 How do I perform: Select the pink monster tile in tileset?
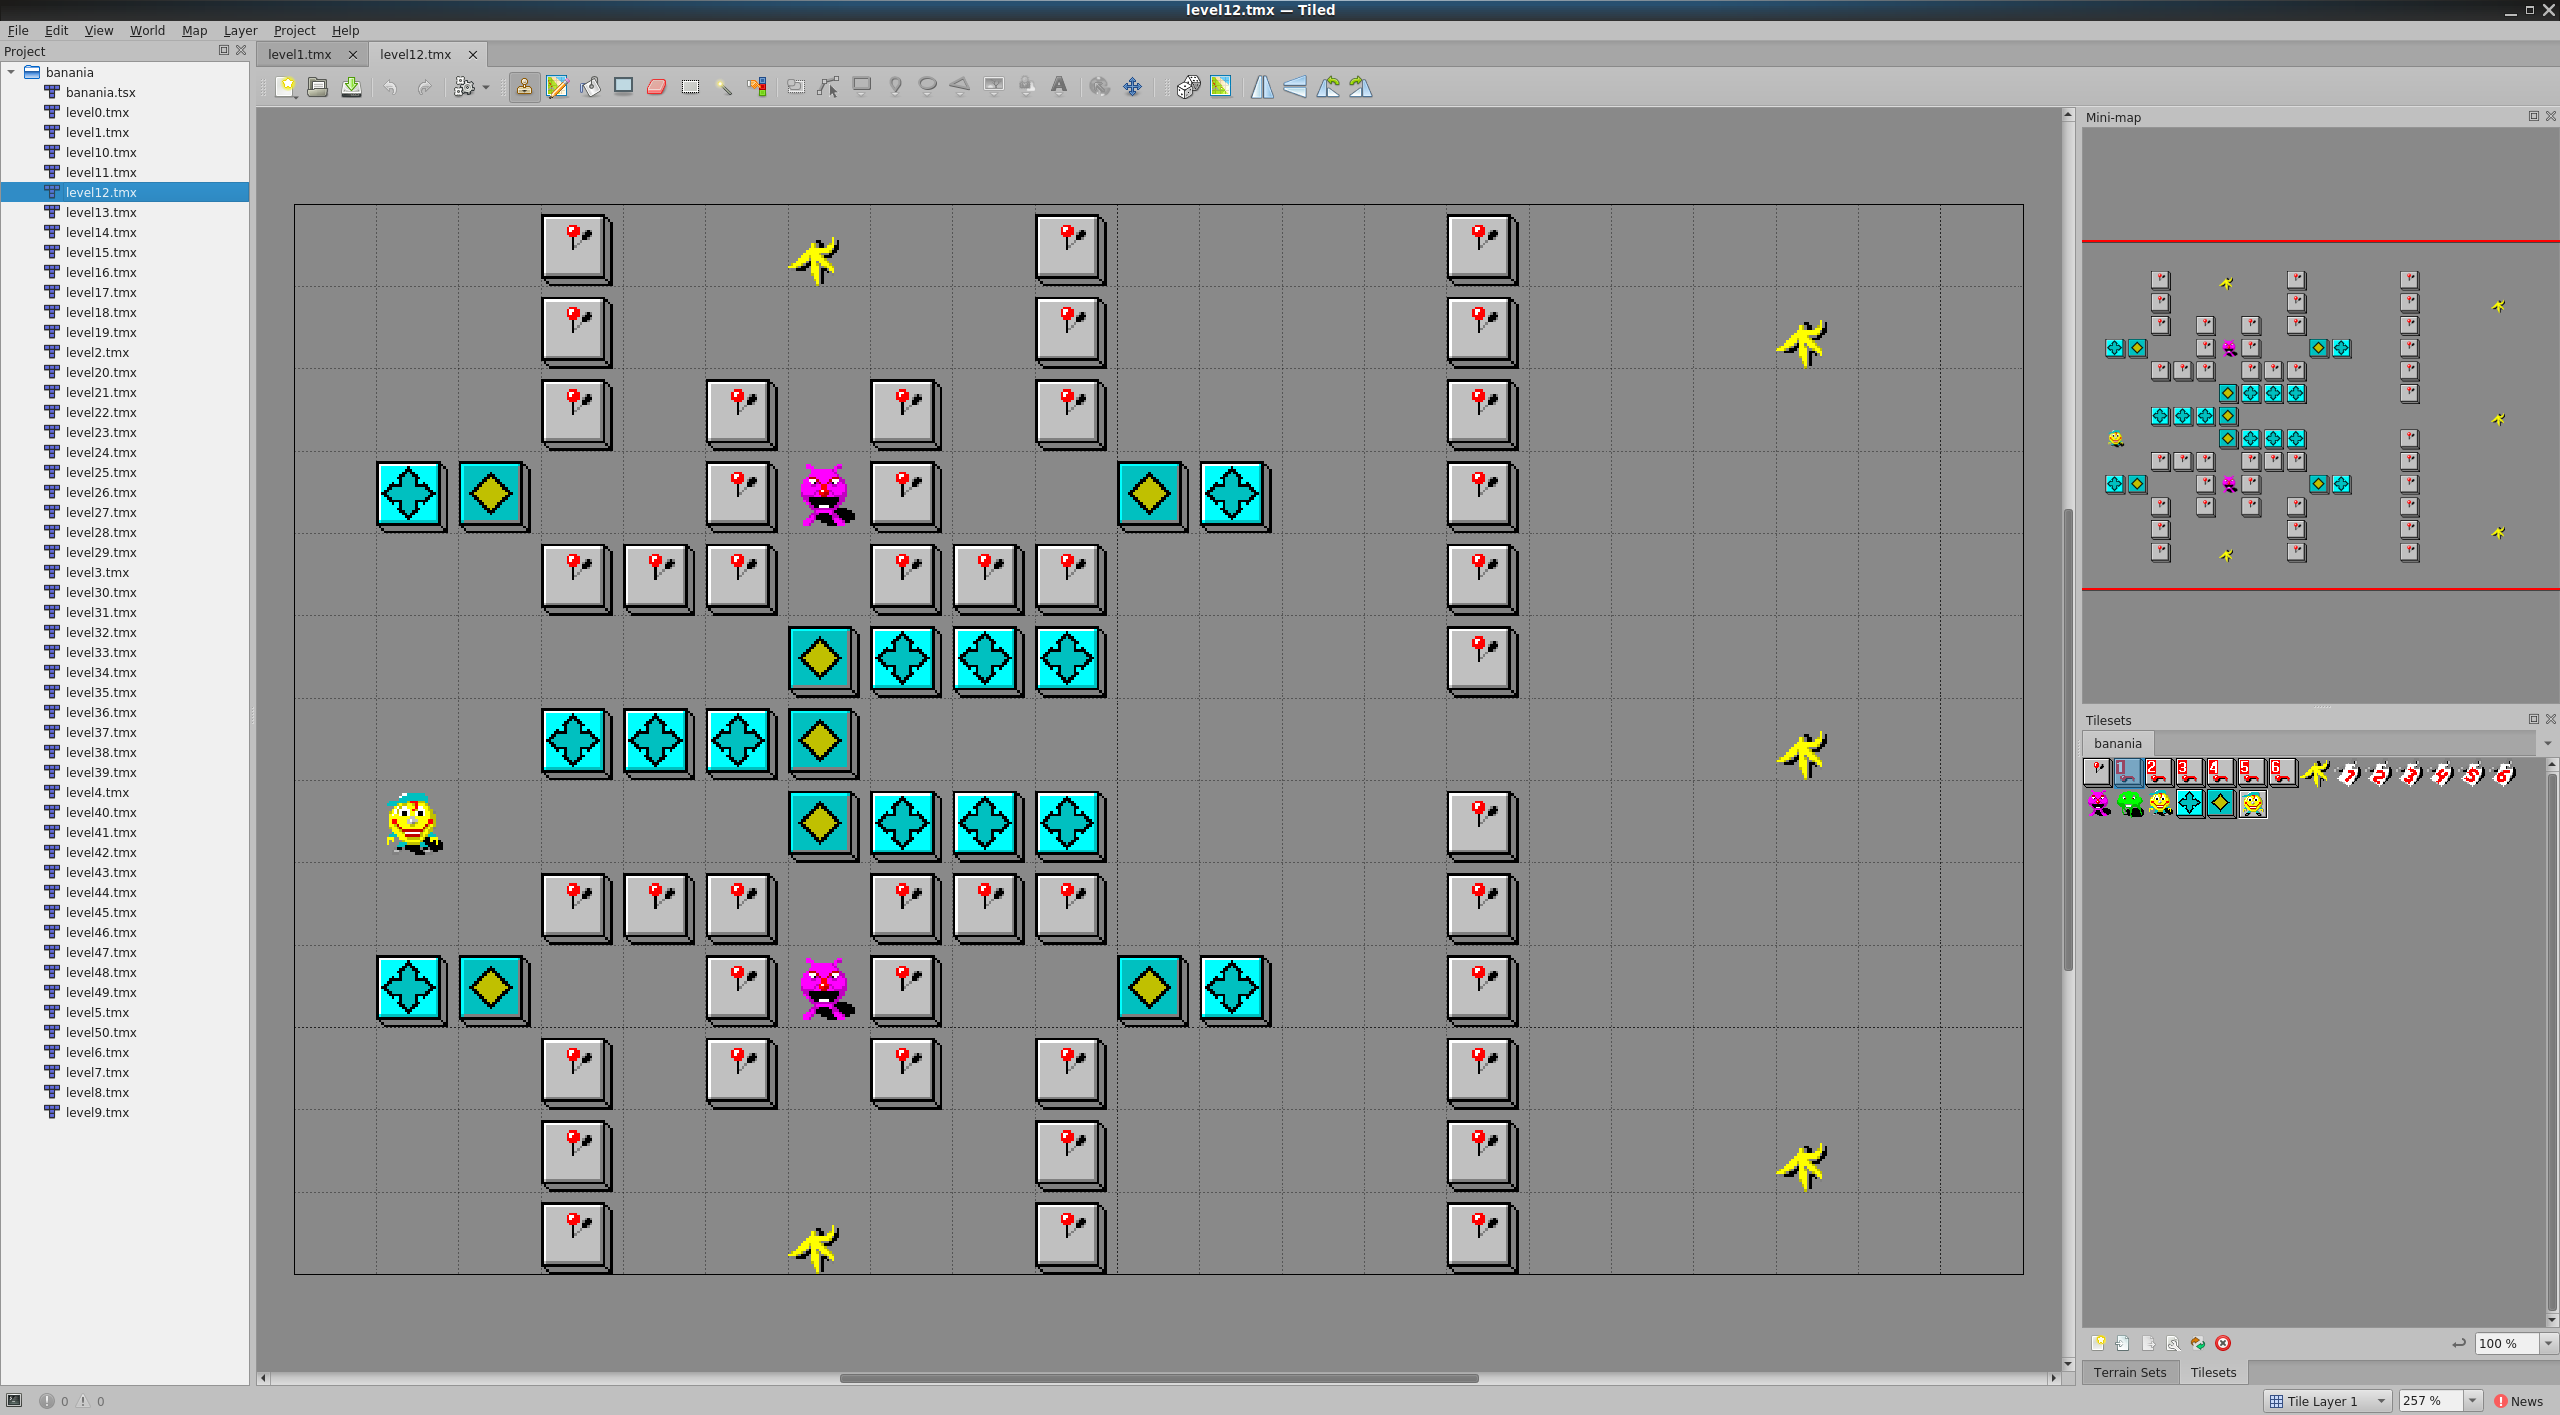tap(2098, 803)
